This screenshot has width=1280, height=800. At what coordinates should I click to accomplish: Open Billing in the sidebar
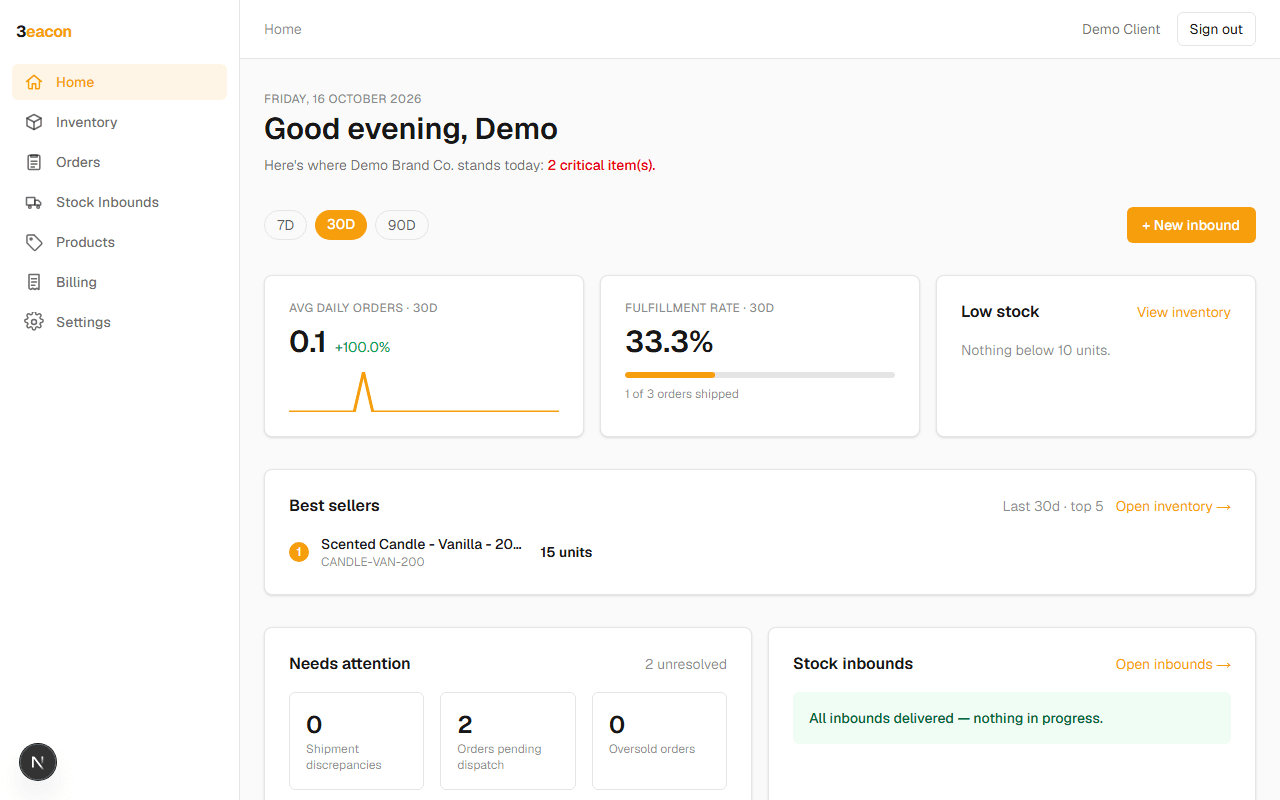pyautogui.click(x=120, y=282)
